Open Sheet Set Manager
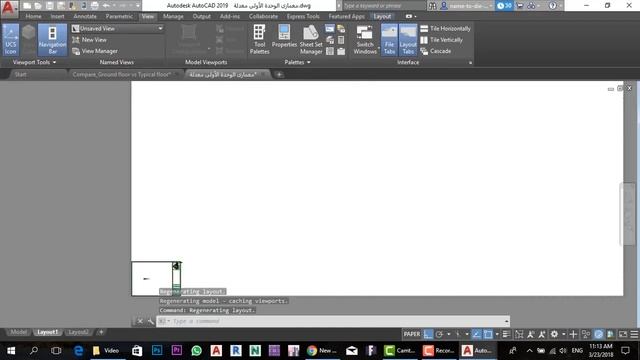 point(311,40)
